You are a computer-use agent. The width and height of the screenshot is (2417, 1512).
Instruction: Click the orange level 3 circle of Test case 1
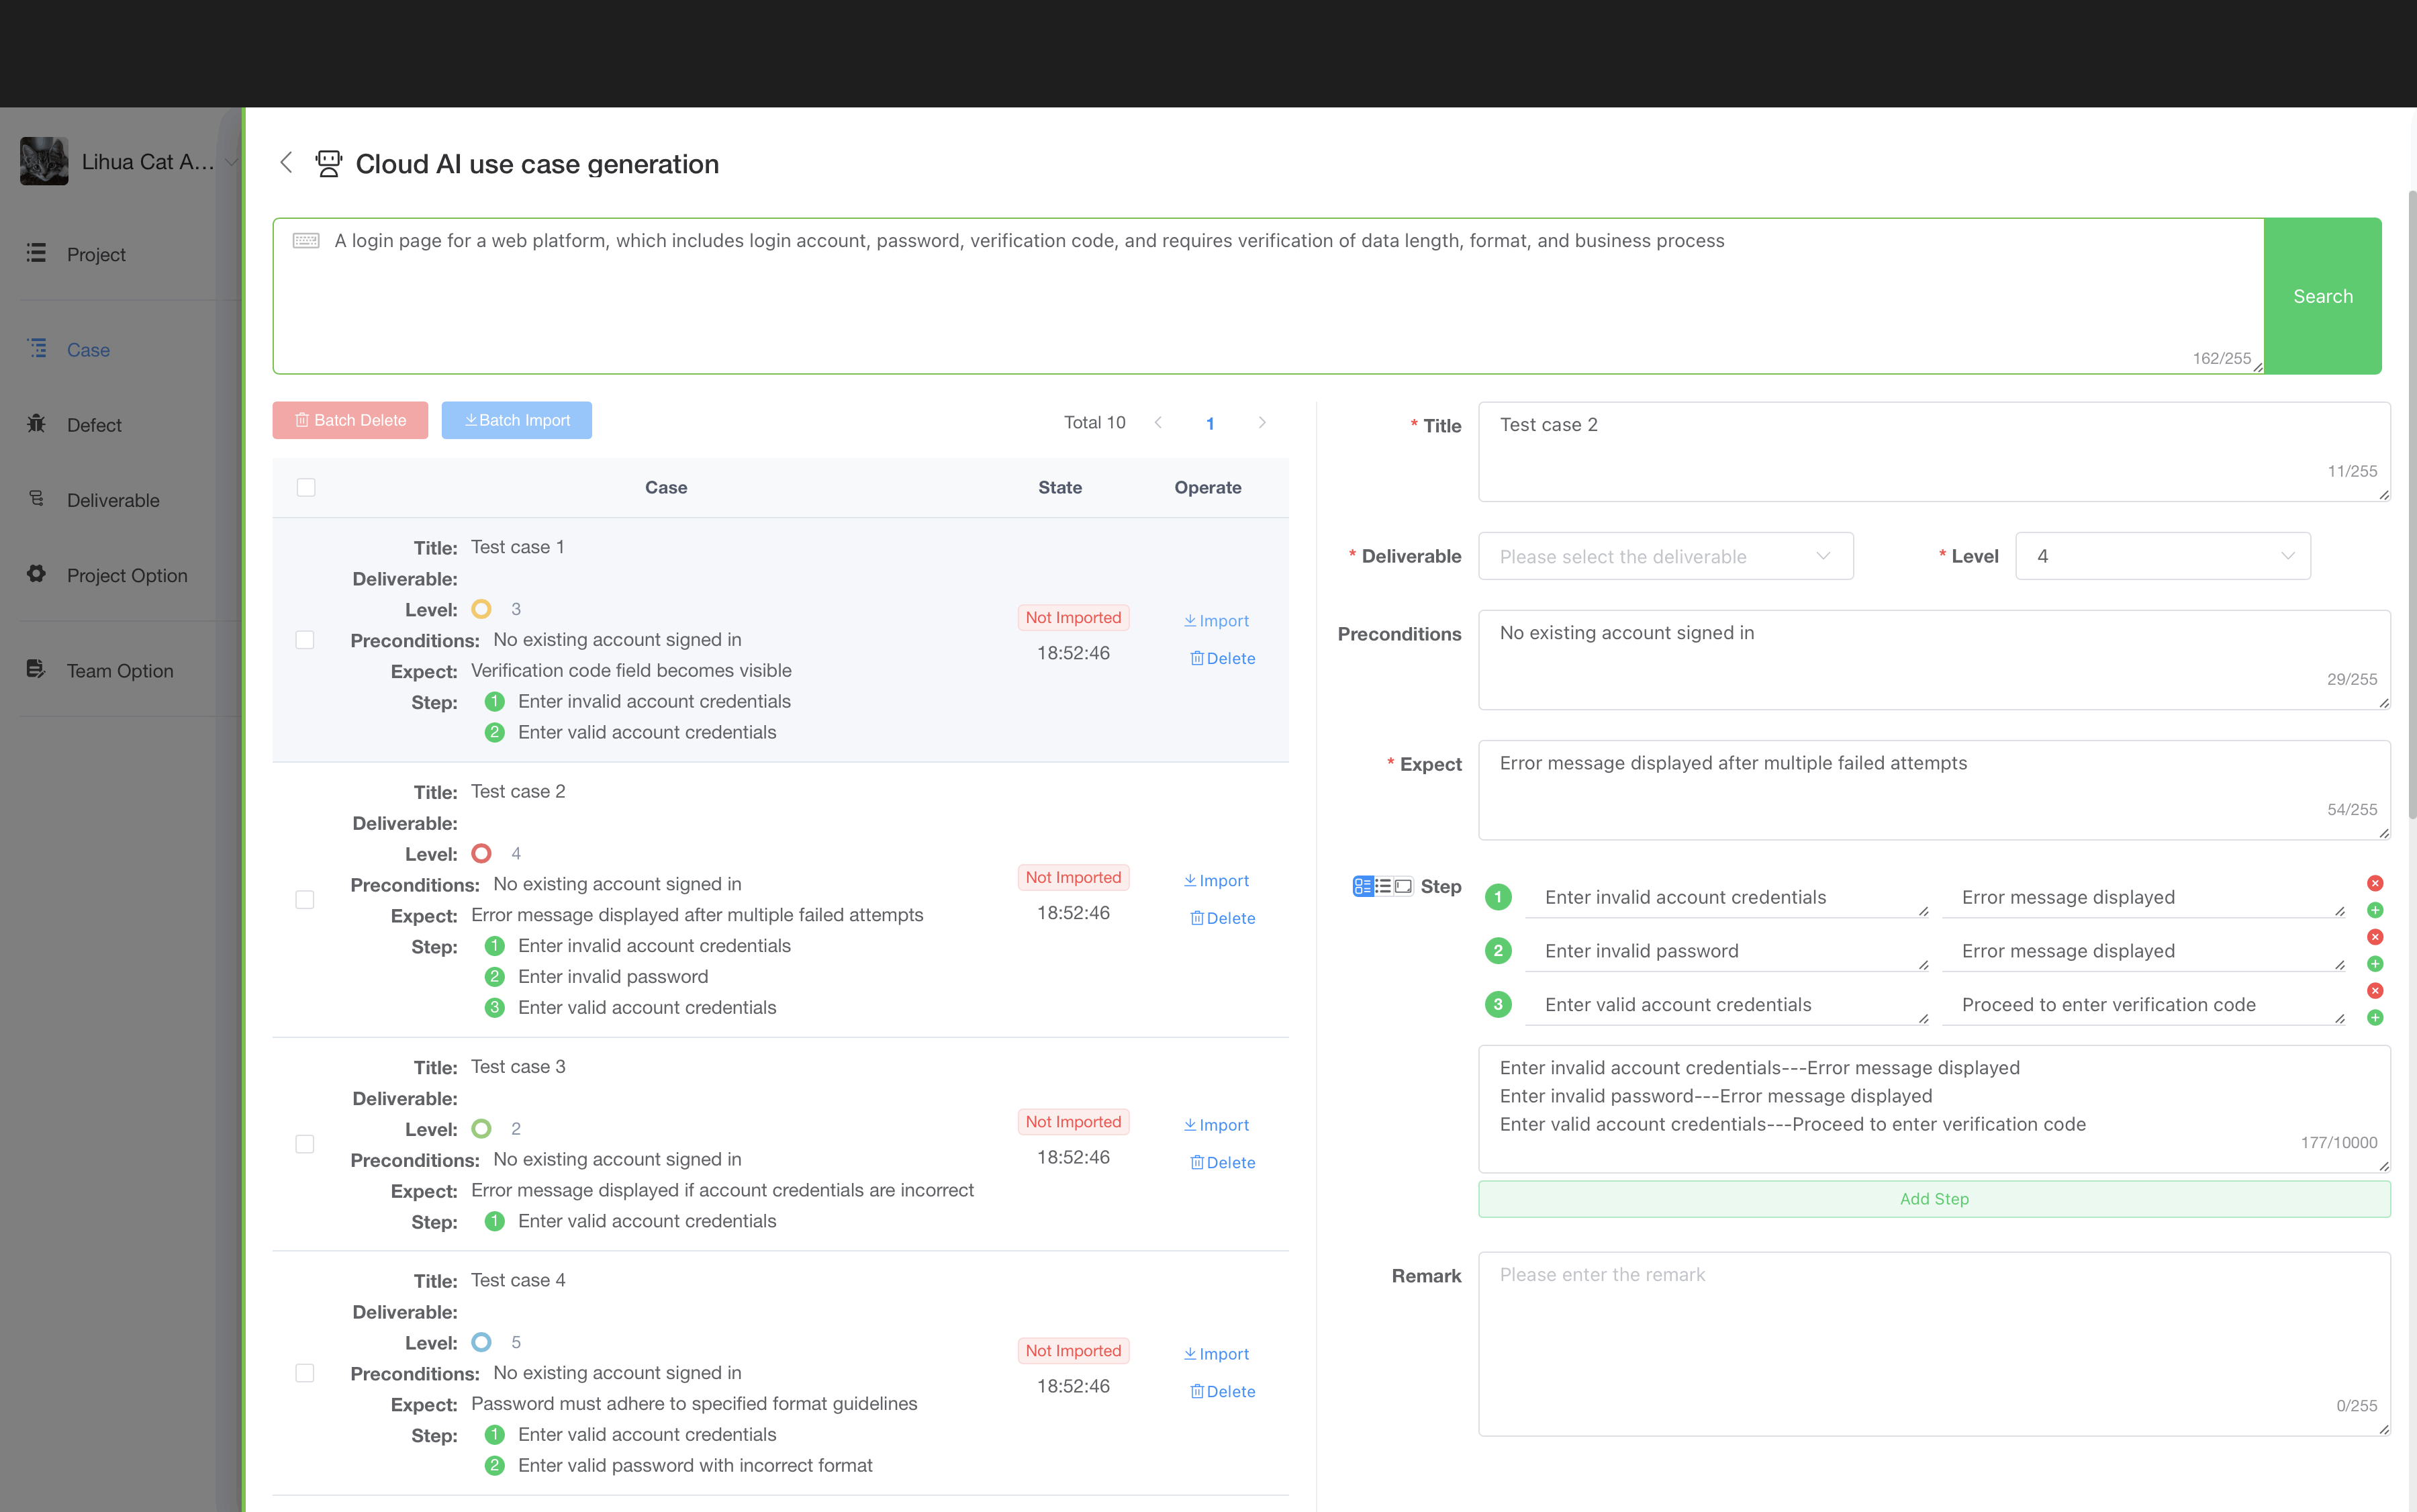(x=481, y=609)
